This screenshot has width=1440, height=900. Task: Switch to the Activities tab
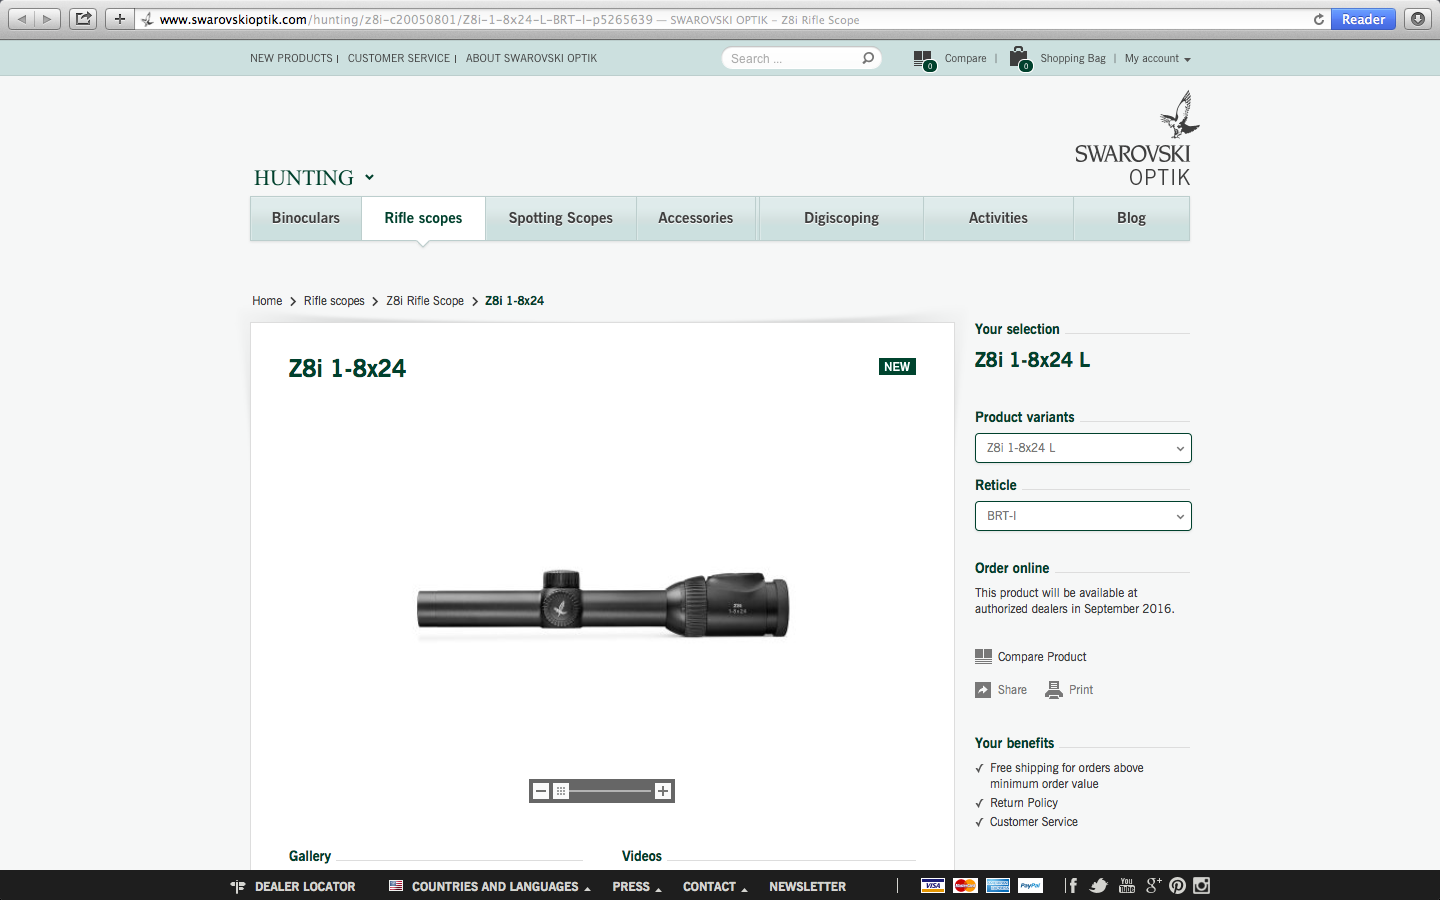(x=998, y=218)
